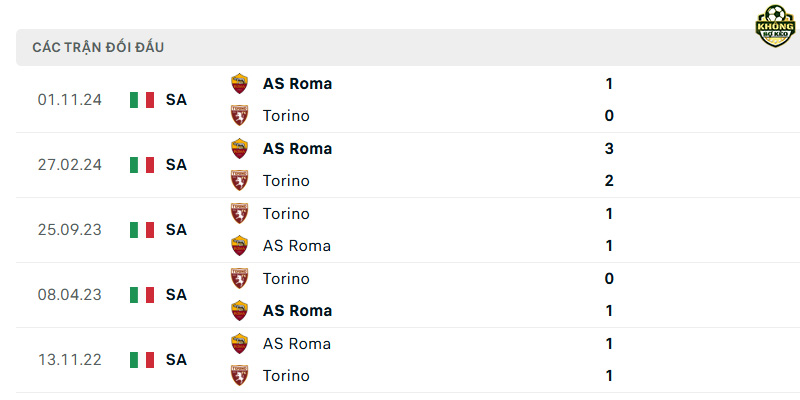Select score 3 for AS Roma 27.02.24

(609, 148)
